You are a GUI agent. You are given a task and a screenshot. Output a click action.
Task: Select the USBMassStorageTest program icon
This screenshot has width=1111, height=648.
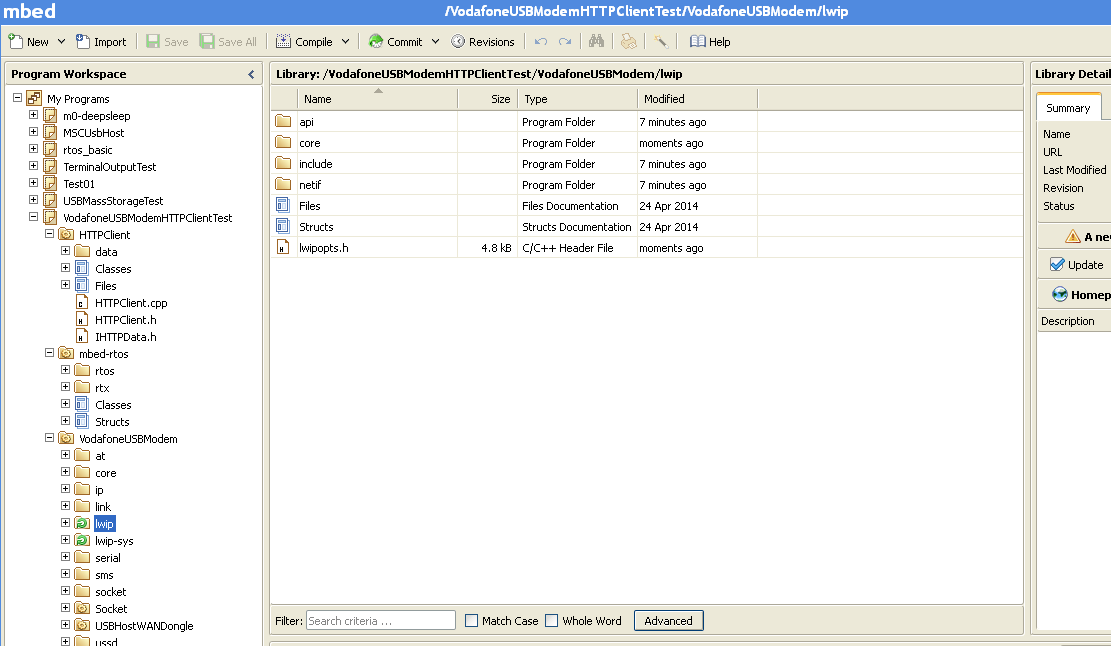(x=50, y=200)
